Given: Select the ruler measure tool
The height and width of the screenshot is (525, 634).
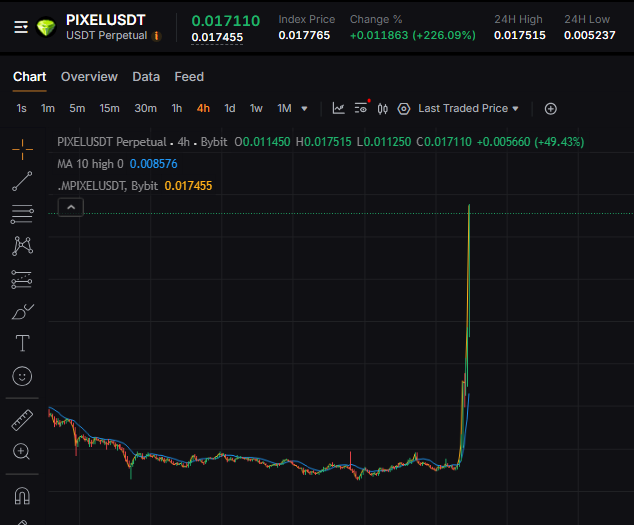Looking at the screenshot, I should pos(22,420).
